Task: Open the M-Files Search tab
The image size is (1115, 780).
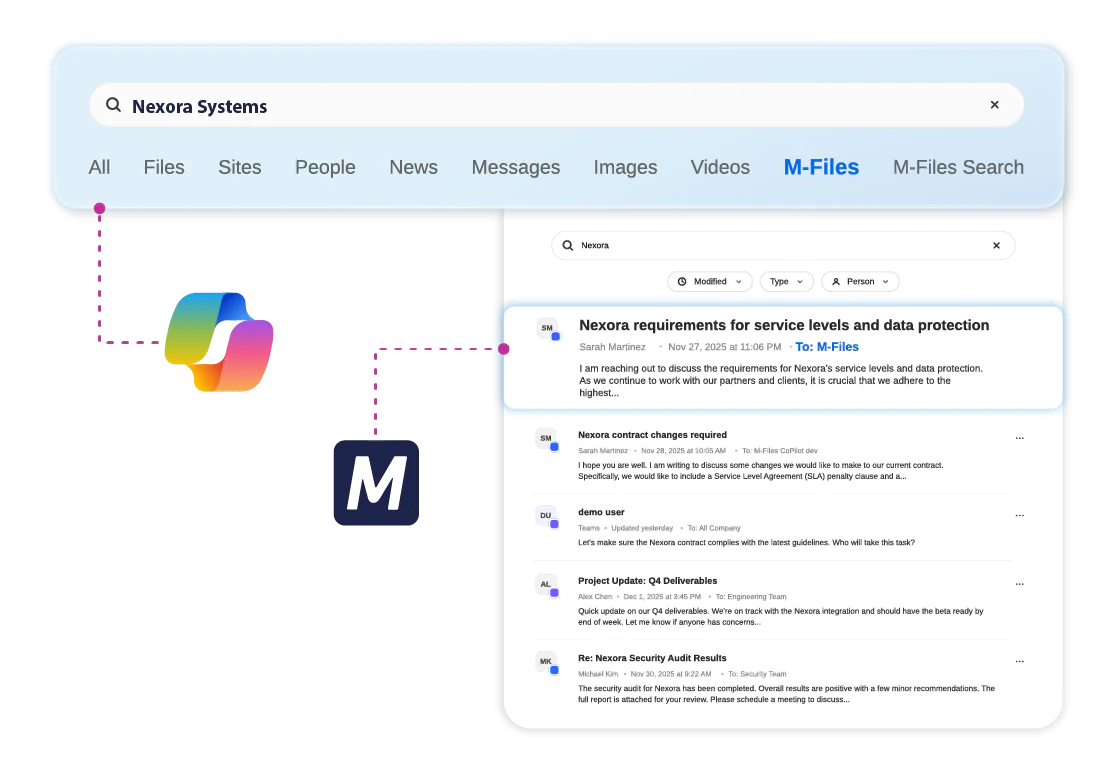Action: coord(958,167)
